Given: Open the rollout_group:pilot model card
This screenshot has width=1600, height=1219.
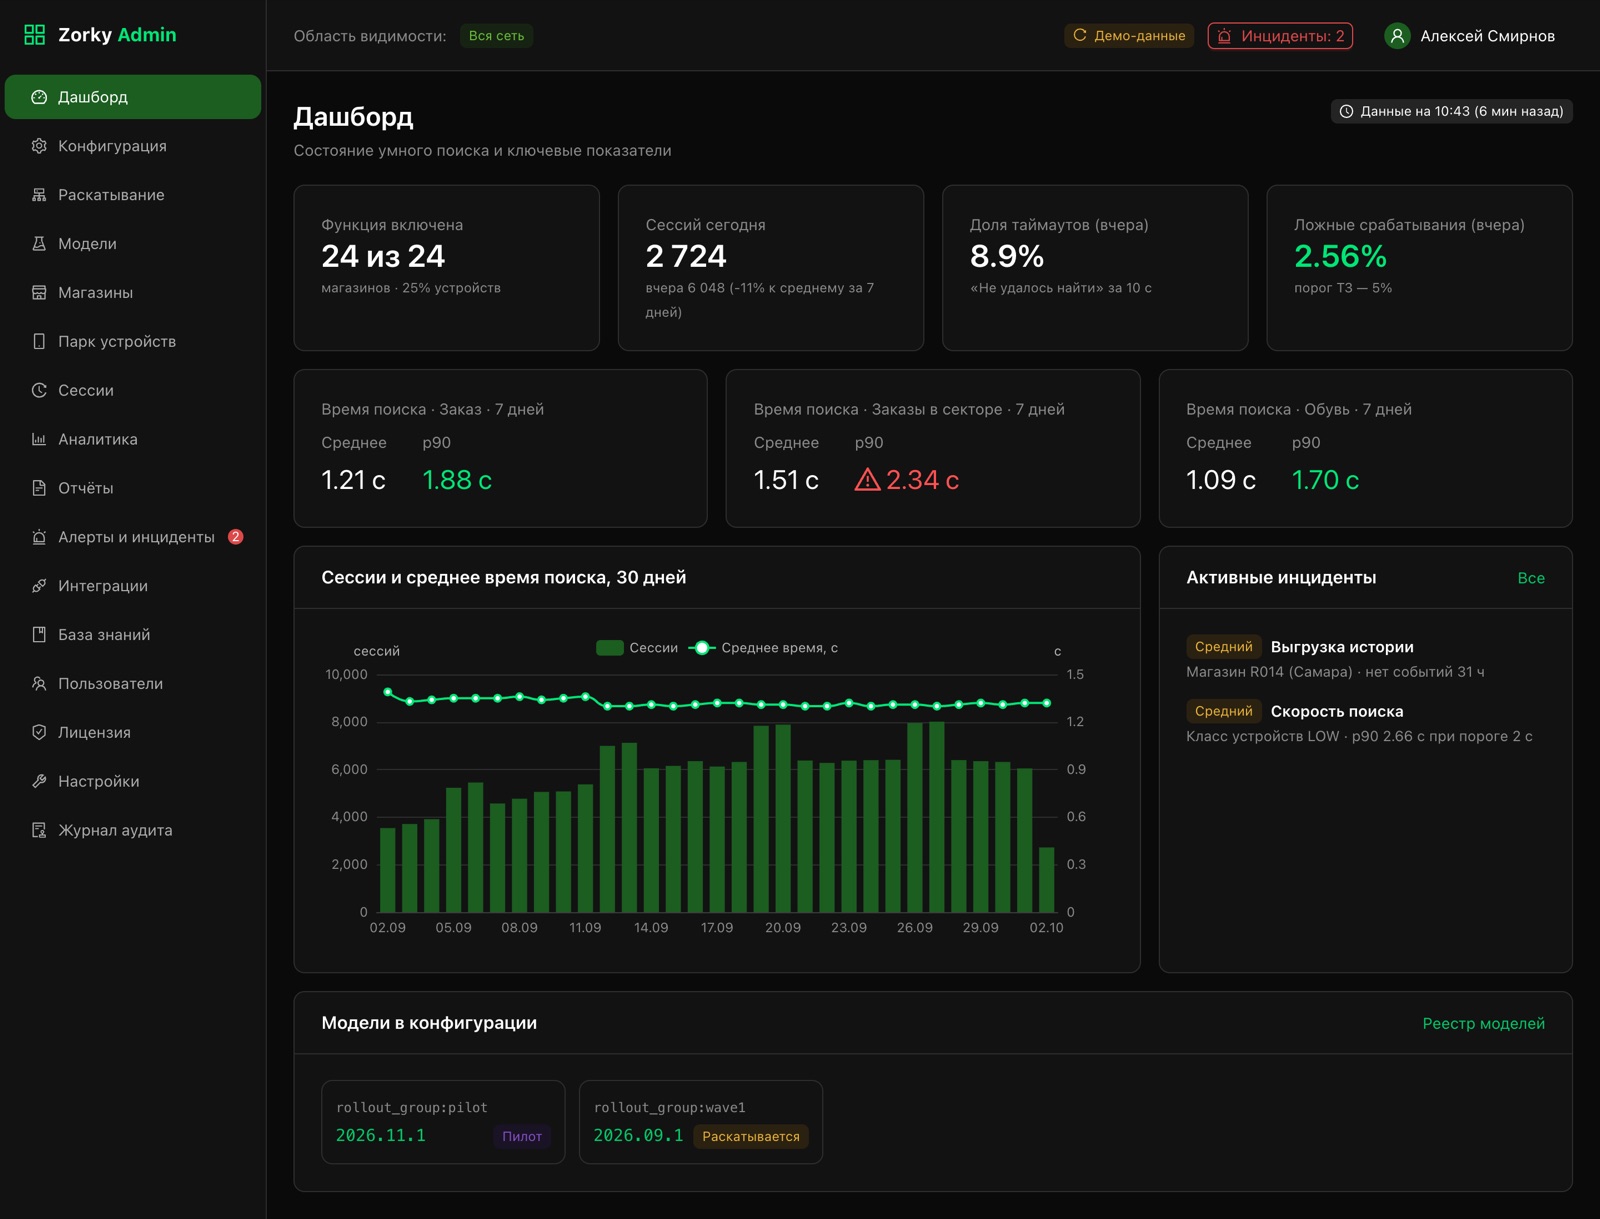Looking at the screenshot, I should (443, 1122).
